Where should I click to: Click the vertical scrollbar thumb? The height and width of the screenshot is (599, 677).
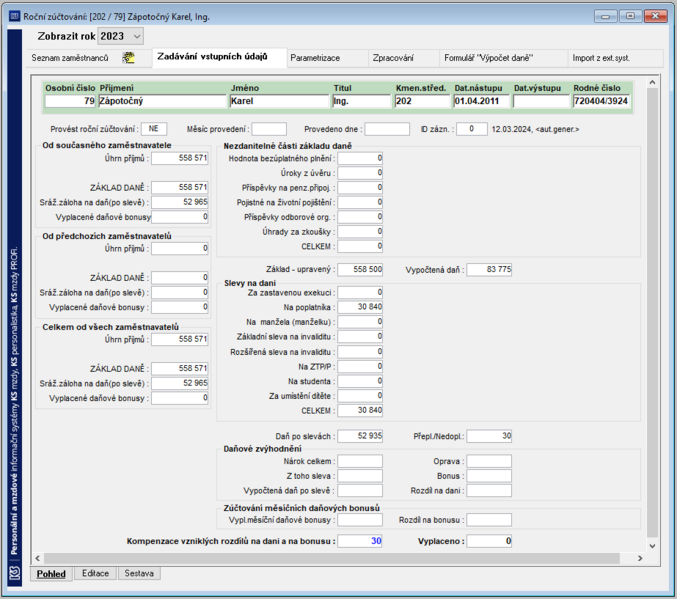[x=652, y=313]
